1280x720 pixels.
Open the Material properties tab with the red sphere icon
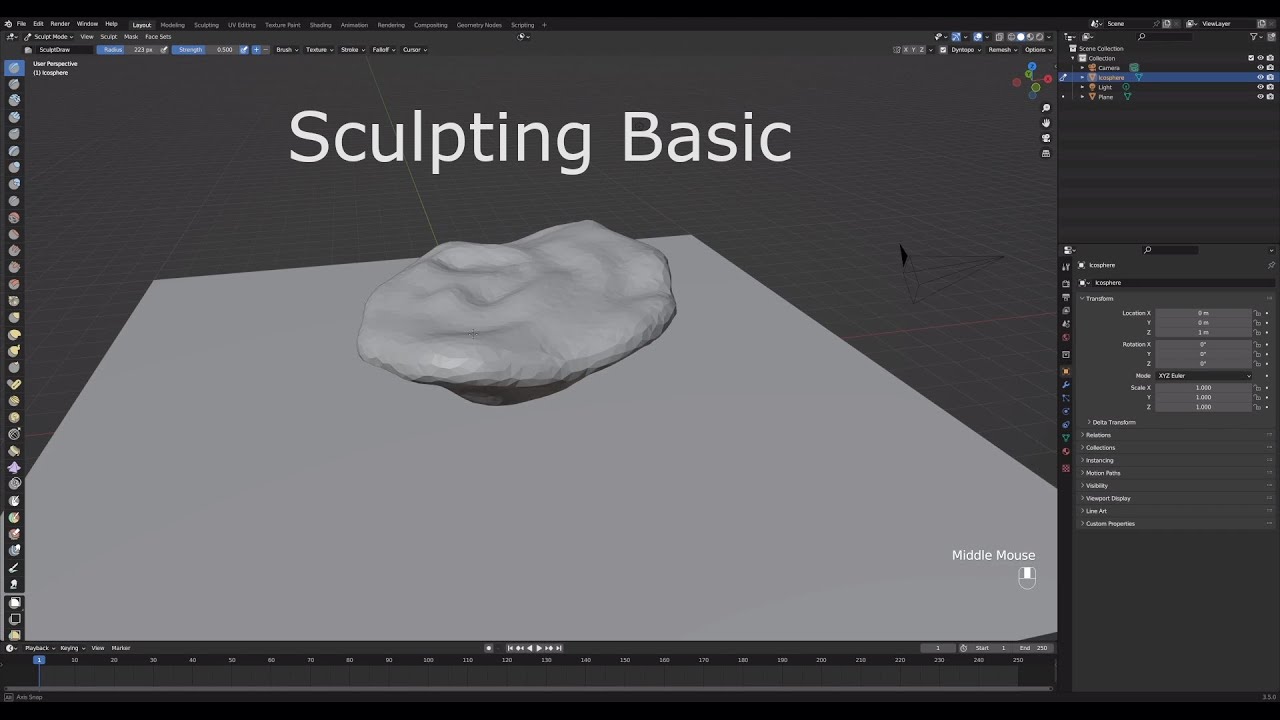tap(1066, 451)
